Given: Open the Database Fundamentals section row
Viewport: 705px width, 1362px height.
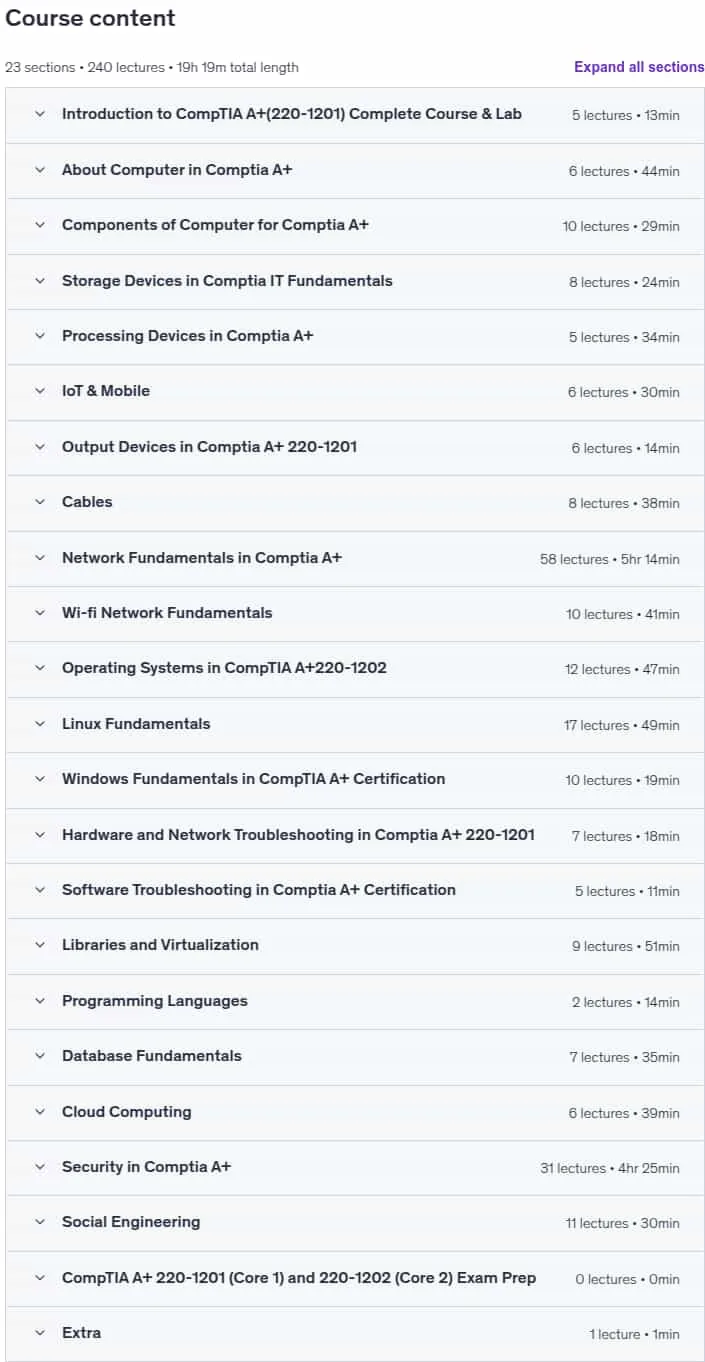Looking at the screenshot, I should 355,1057.
